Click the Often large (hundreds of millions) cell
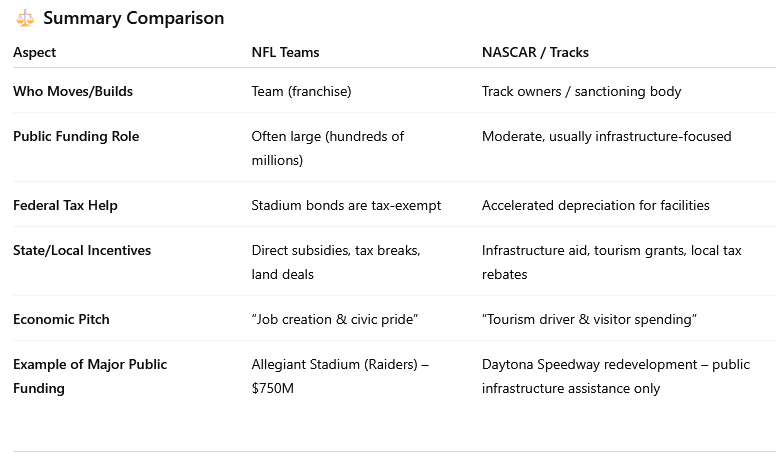776x456 pixels. (327, 148)
